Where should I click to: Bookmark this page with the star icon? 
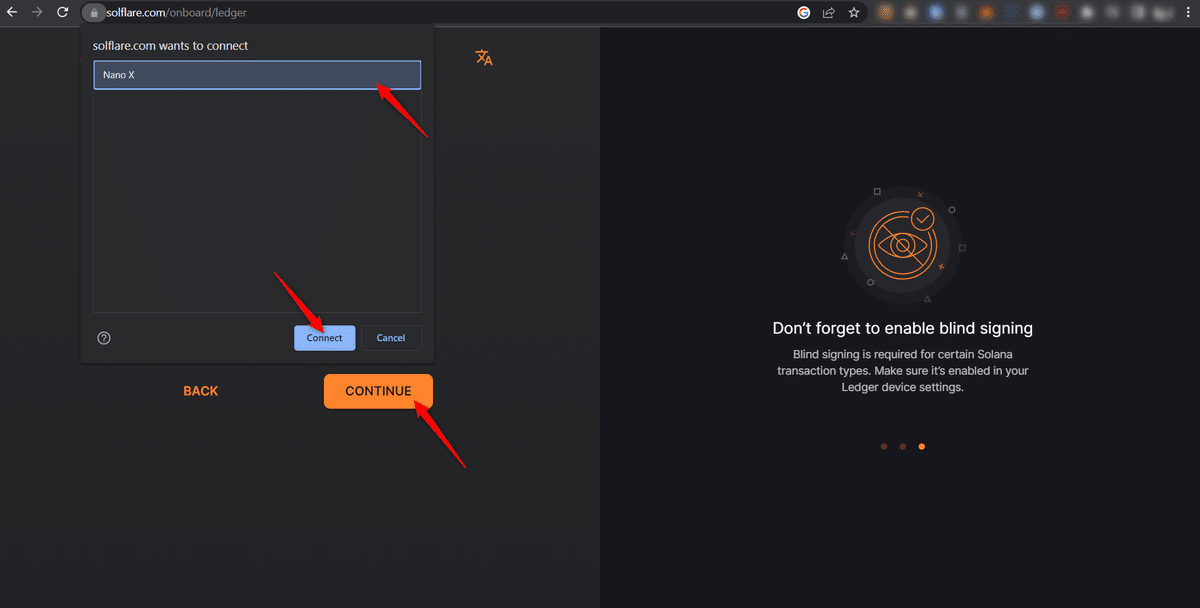(854, 13)
